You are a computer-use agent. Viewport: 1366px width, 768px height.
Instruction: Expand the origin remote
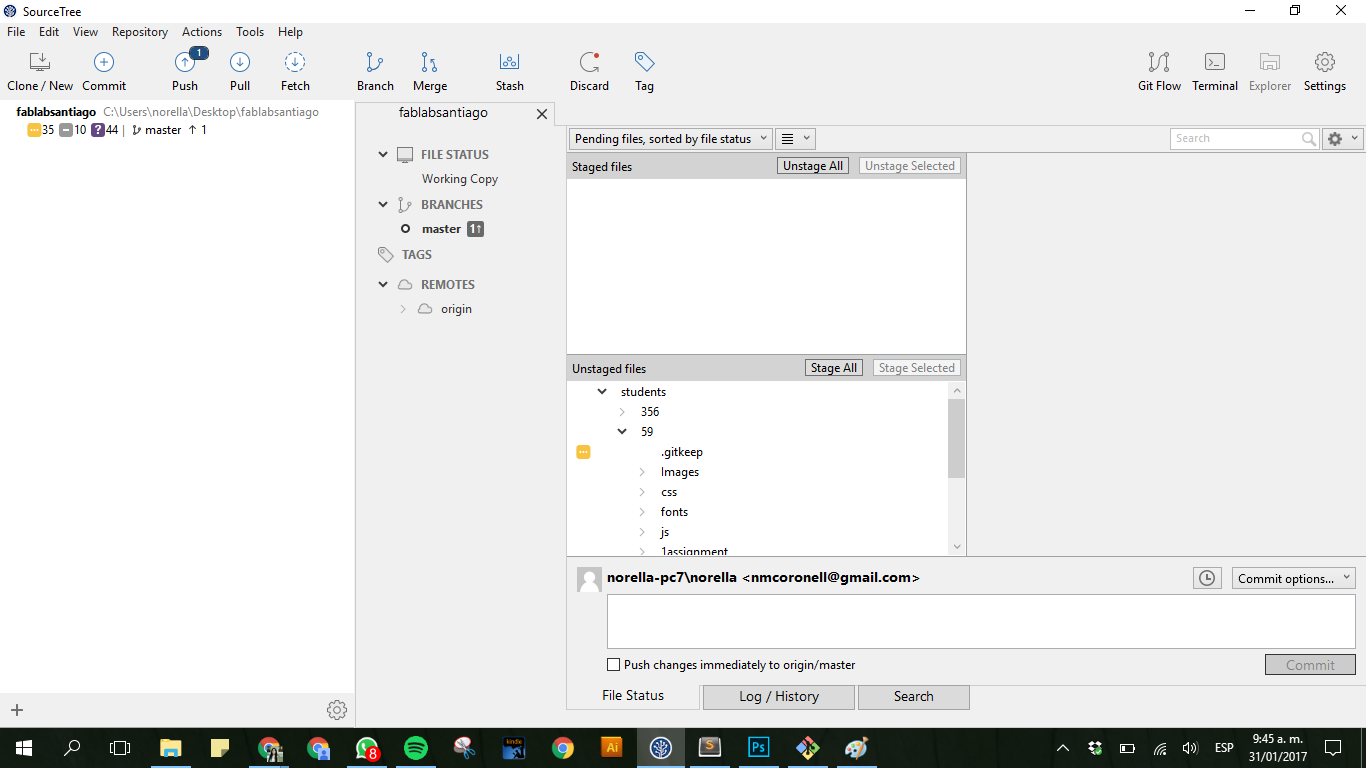tap(403, 309)
